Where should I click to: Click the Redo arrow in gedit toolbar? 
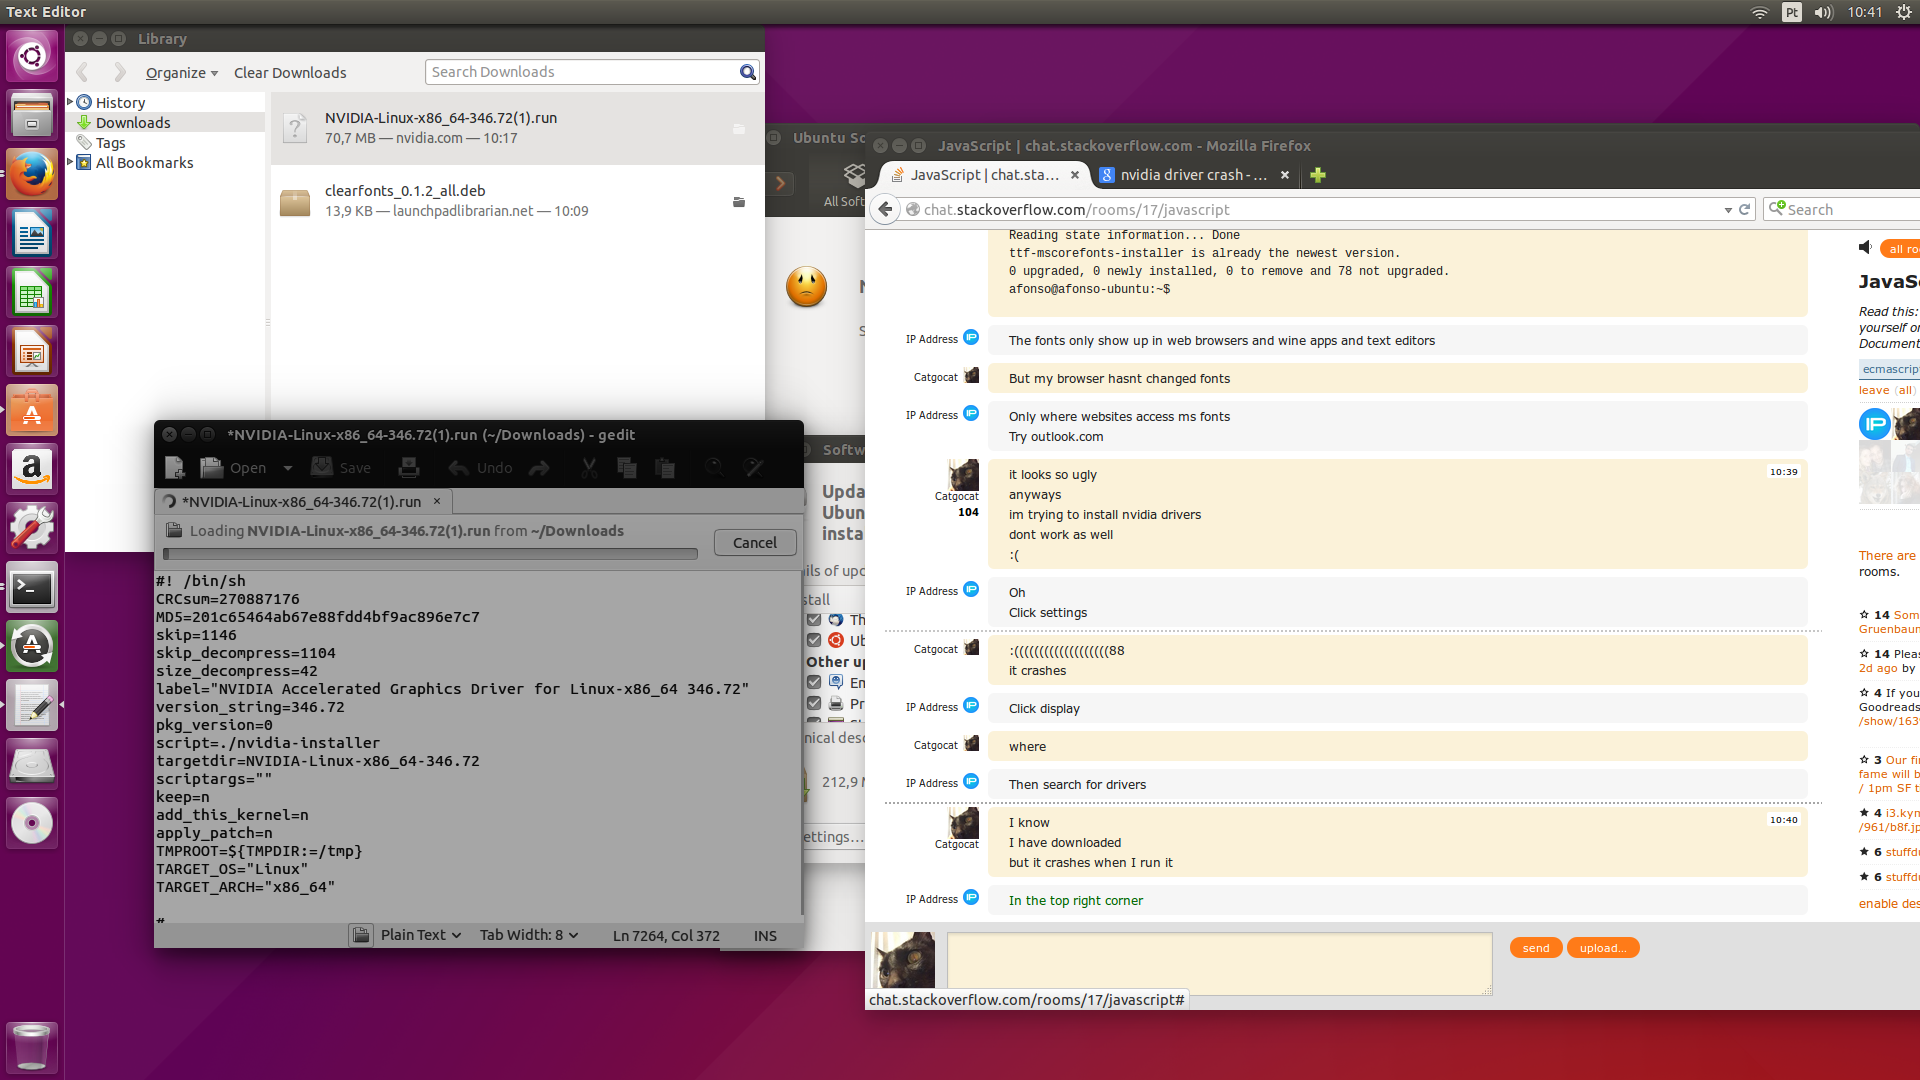[539, 467]
